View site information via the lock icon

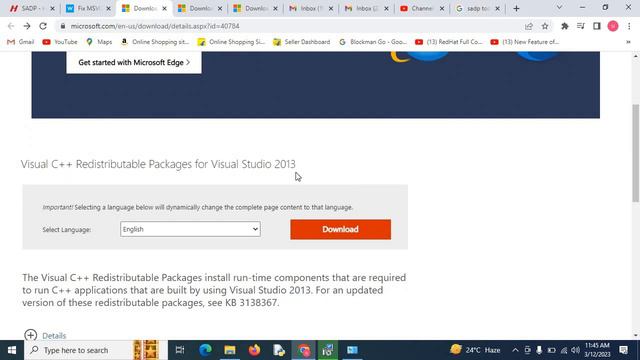pos(62,26)
